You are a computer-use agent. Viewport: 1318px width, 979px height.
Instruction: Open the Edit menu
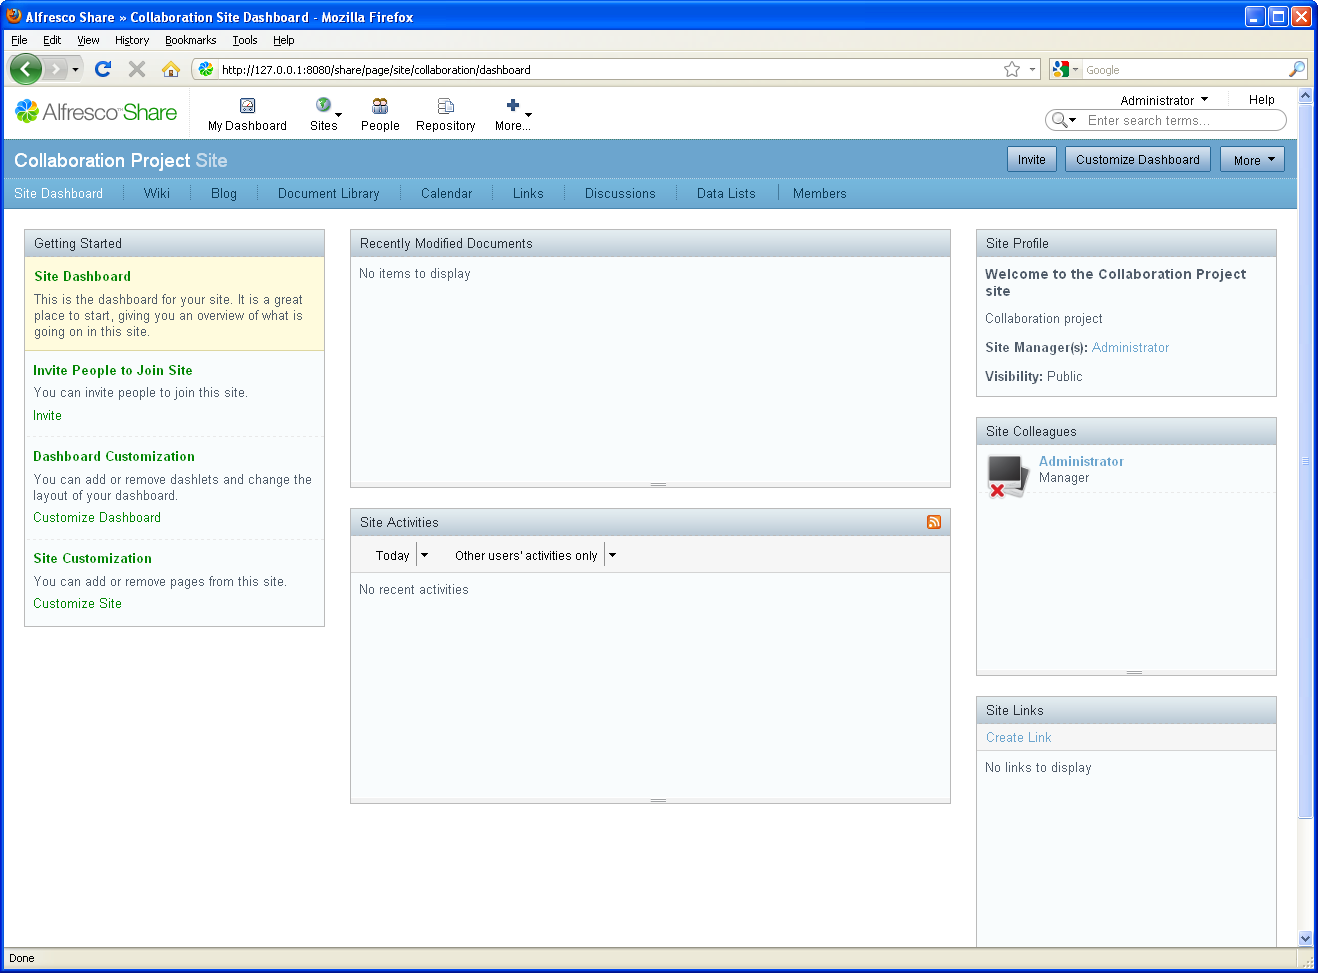(x=52, y=40)
